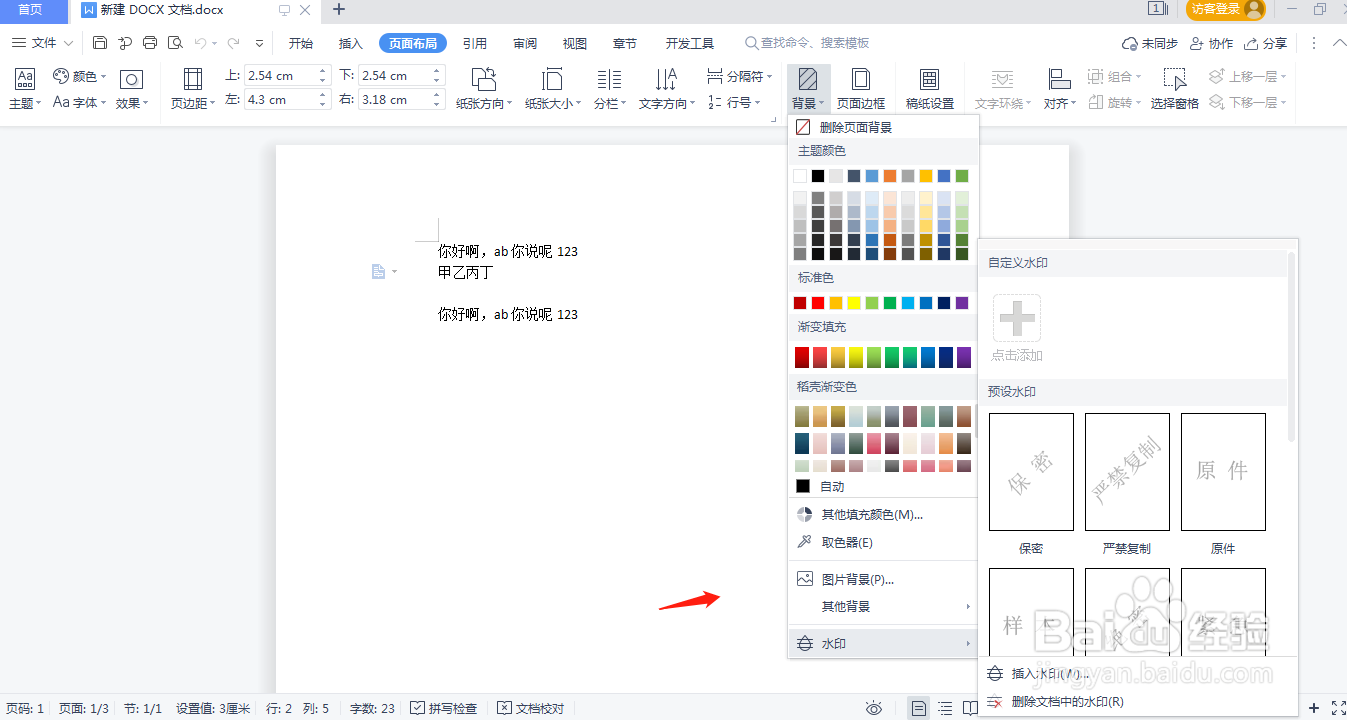Click the Print icon in quick access toolbar

click(150, 43)
